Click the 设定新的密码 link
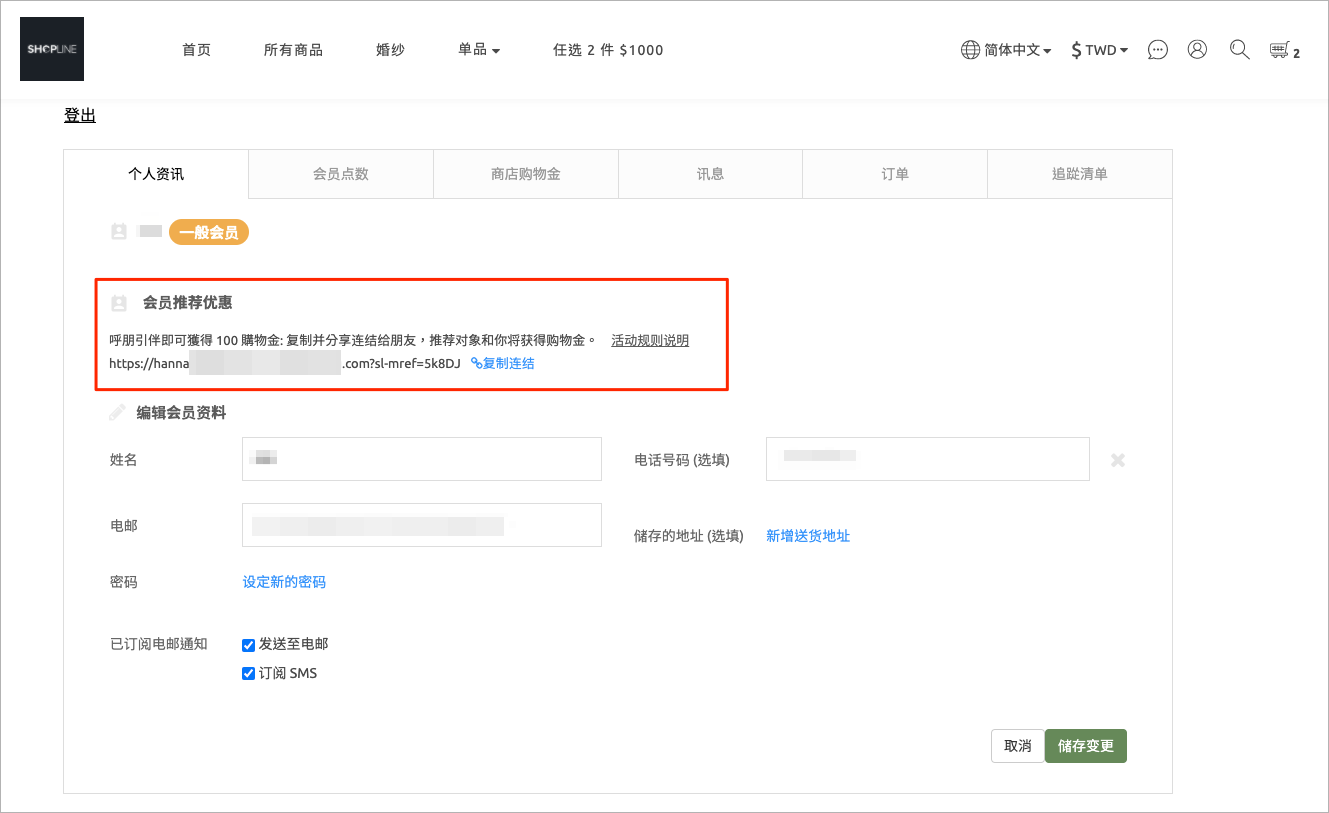 (x=284, y=582)
